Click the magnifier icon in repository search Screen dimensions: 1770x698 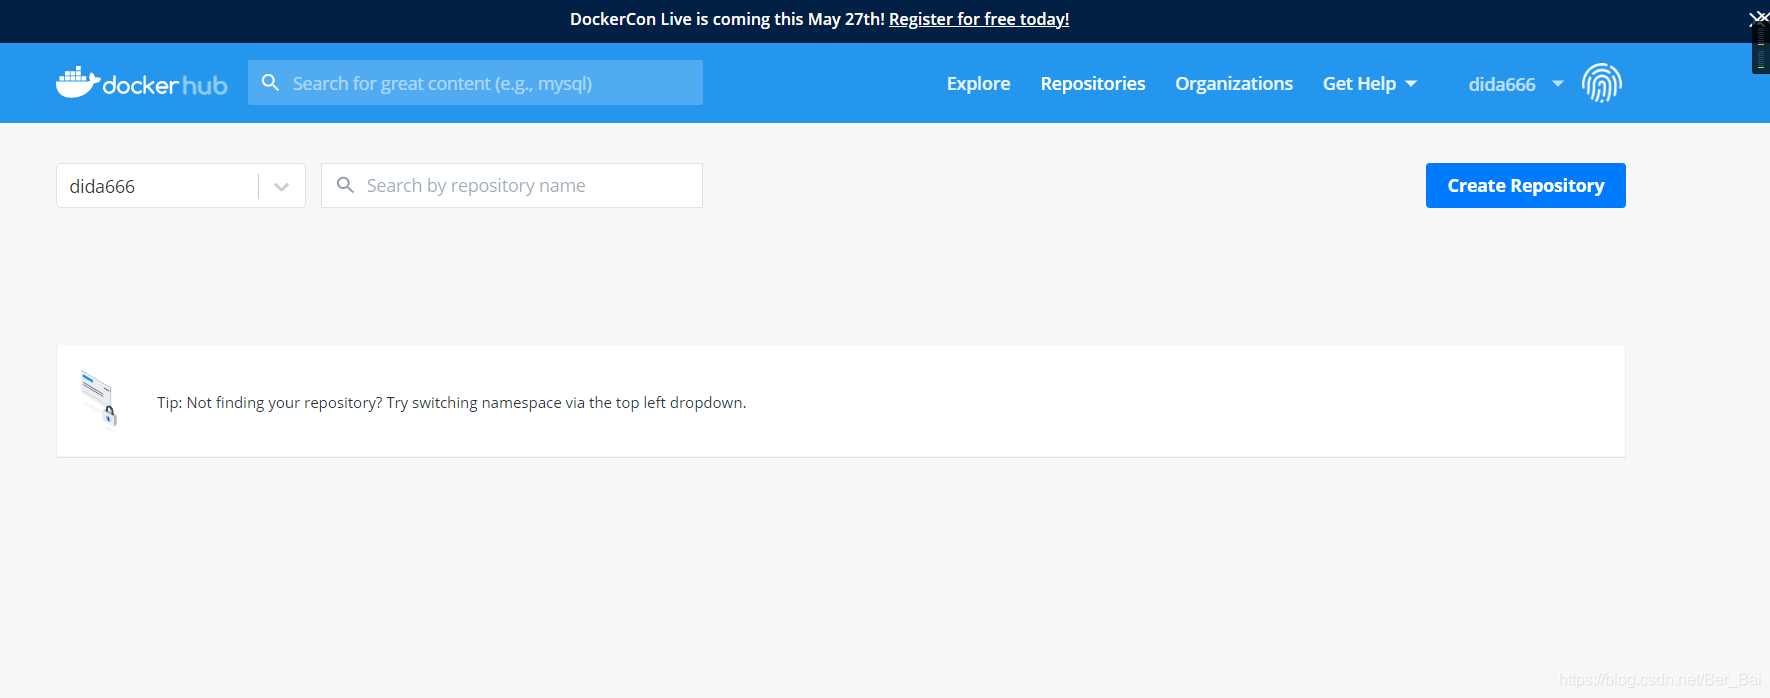pos(345,185)
